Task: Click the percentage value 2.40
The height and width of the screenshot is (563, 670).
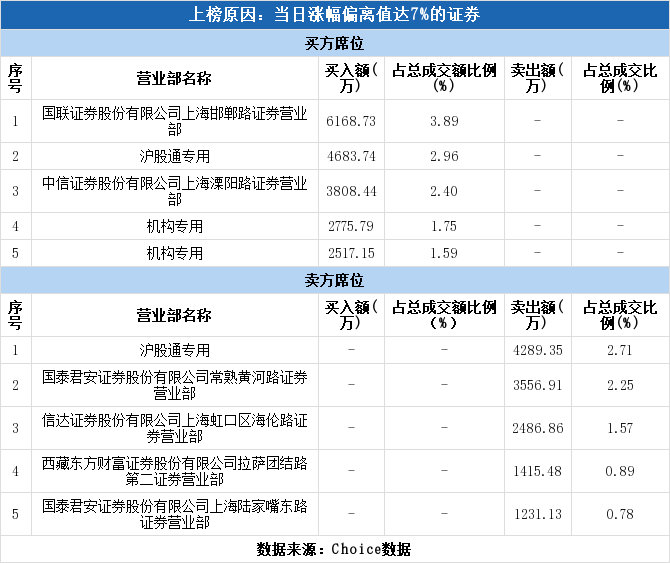Action: point(444,191)
